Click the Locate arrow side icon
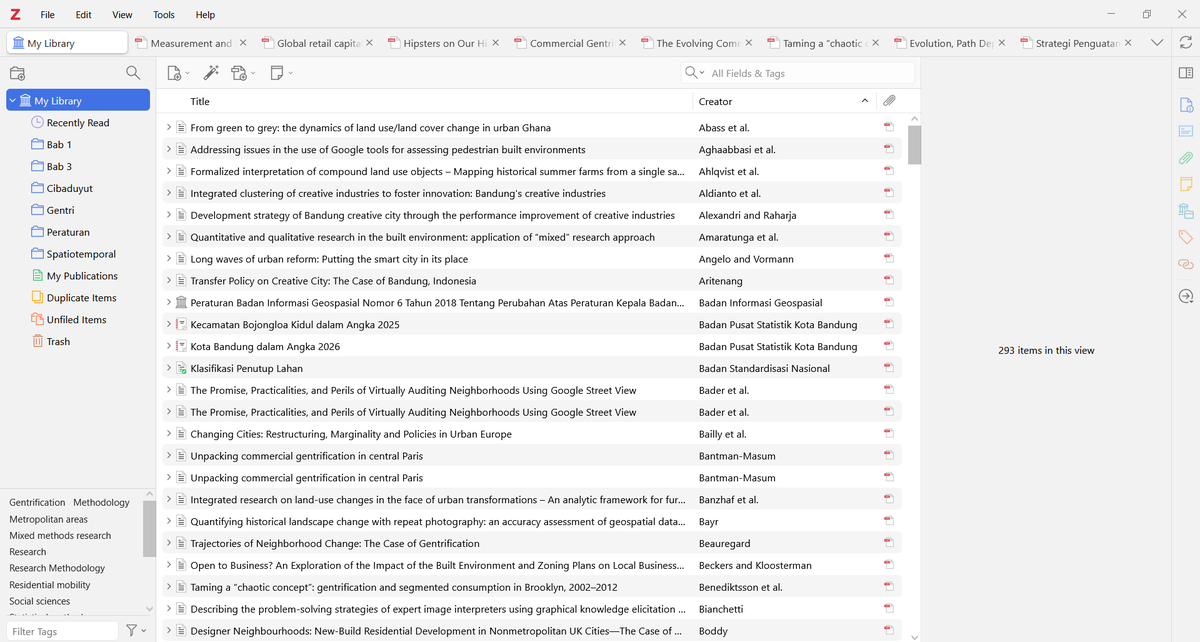The width and height of the screenshot is (1200, 642). pyautogui.click(x=1186, y=296)
